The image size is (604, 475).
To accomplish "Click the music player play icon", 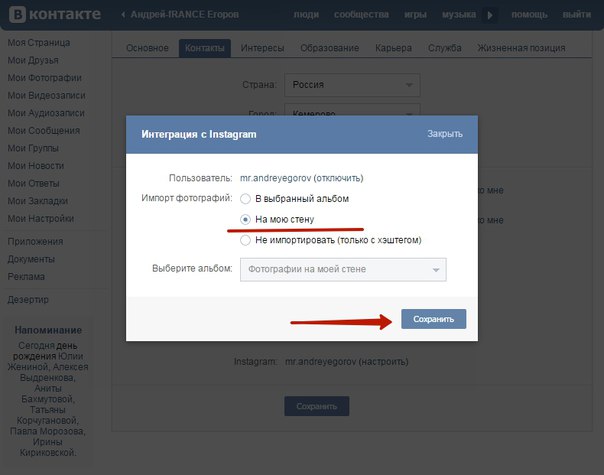I will [x=490, y=15].
